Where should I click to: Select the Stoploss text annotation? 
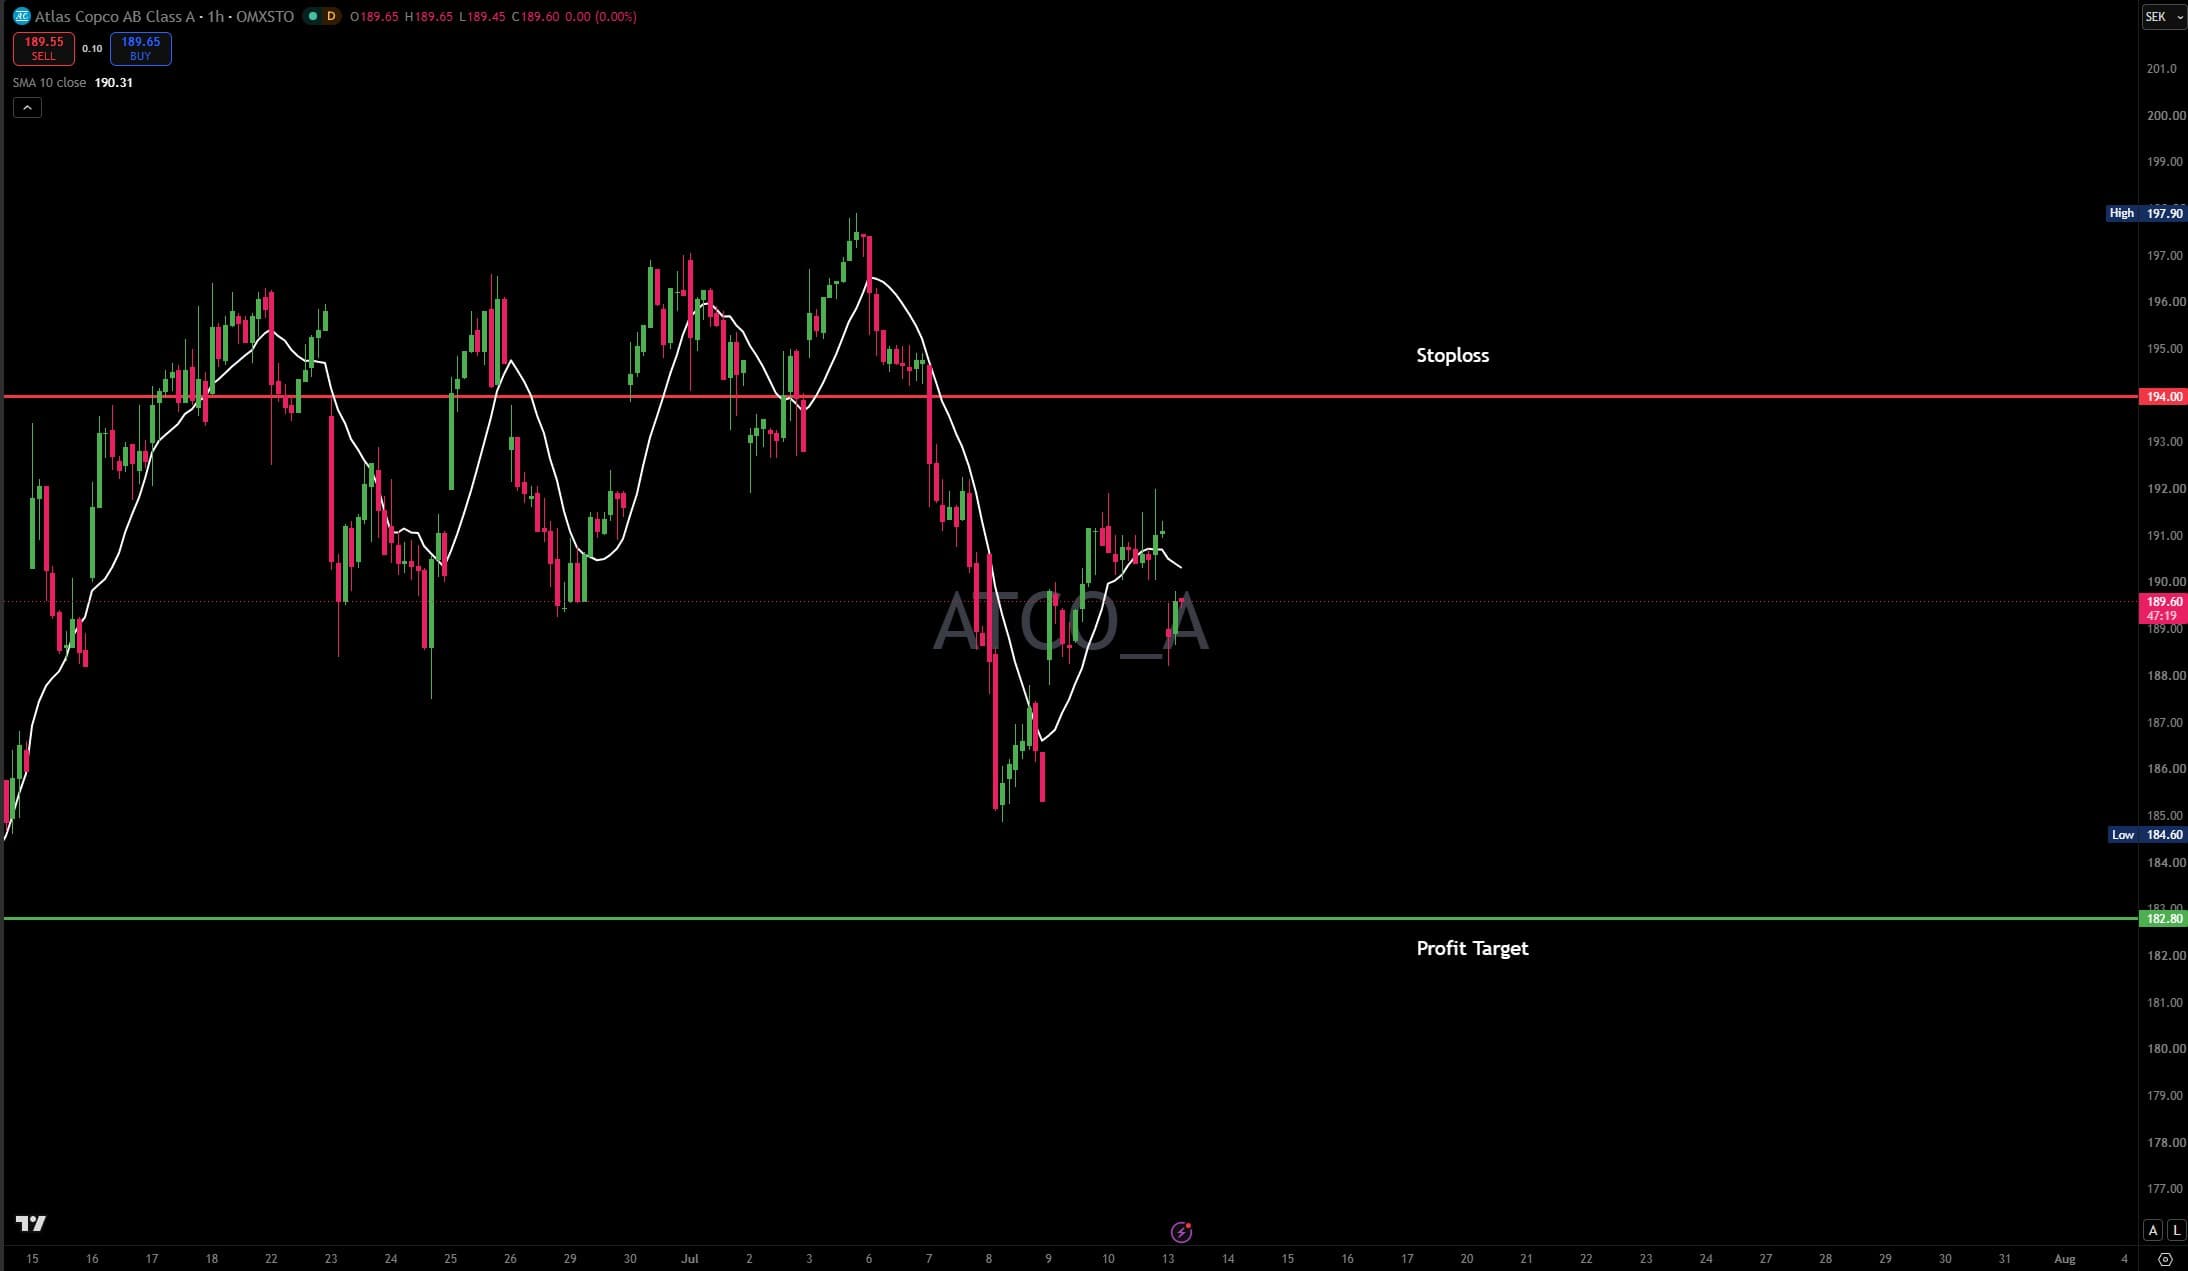pos(1452,355)
